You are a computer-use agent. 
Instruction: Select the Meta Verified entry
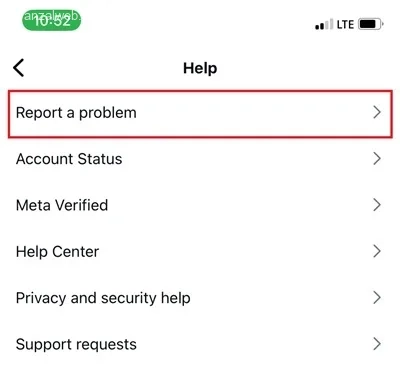62,205
